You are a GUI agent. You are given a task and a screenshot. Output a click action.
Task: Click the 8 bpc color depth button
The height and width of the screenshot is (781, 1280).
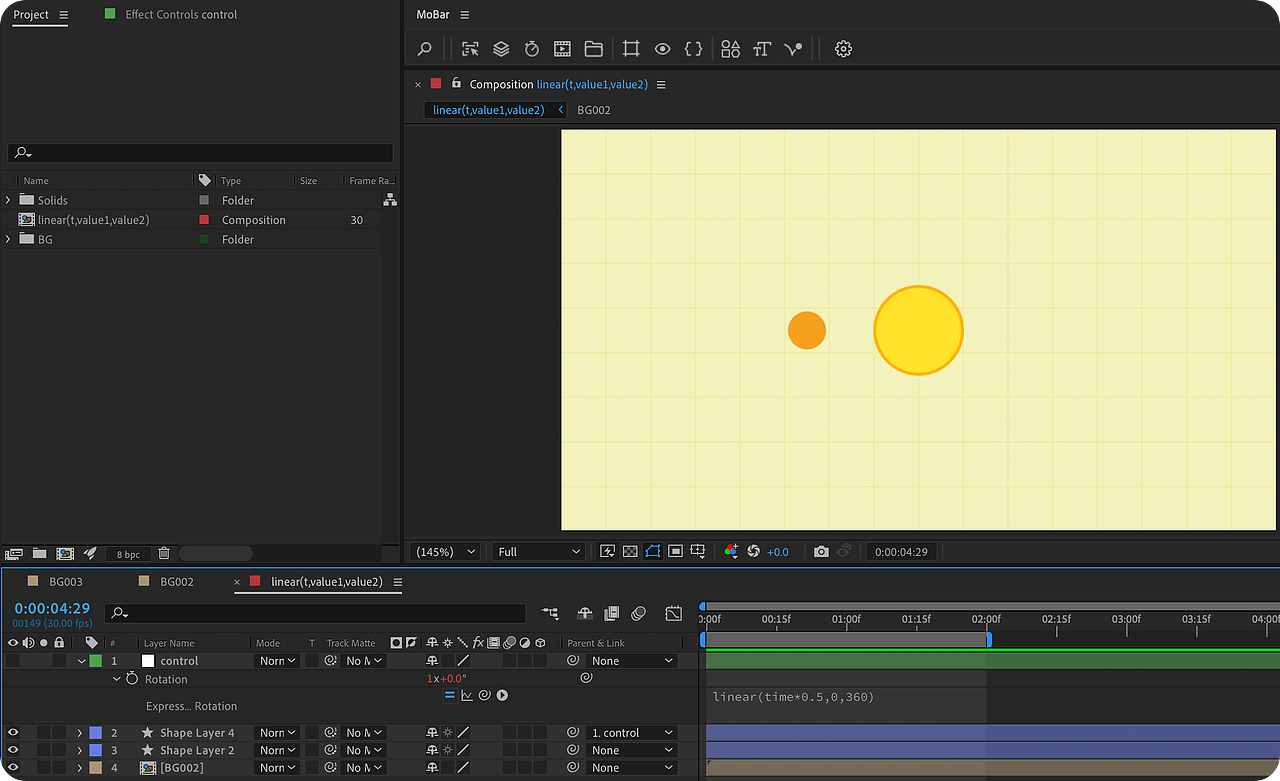tap(128, 554)
